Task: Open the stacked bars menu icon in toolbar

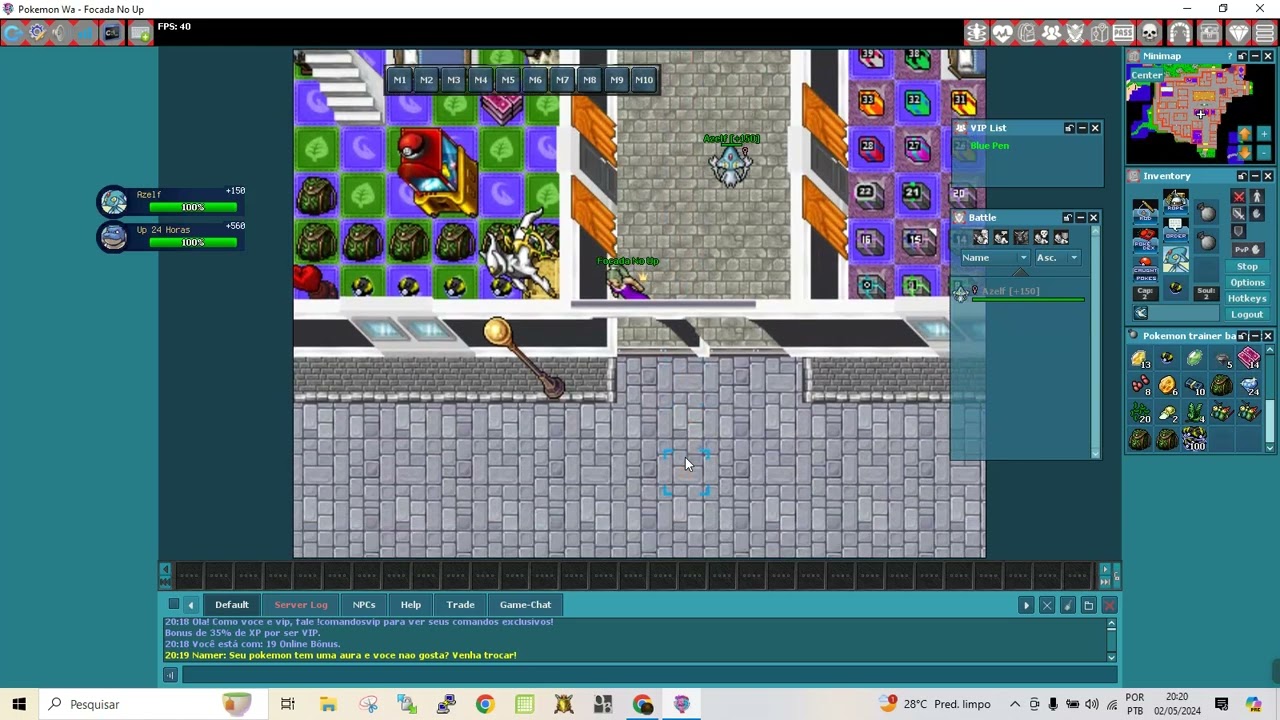Action: [1264, 33]
